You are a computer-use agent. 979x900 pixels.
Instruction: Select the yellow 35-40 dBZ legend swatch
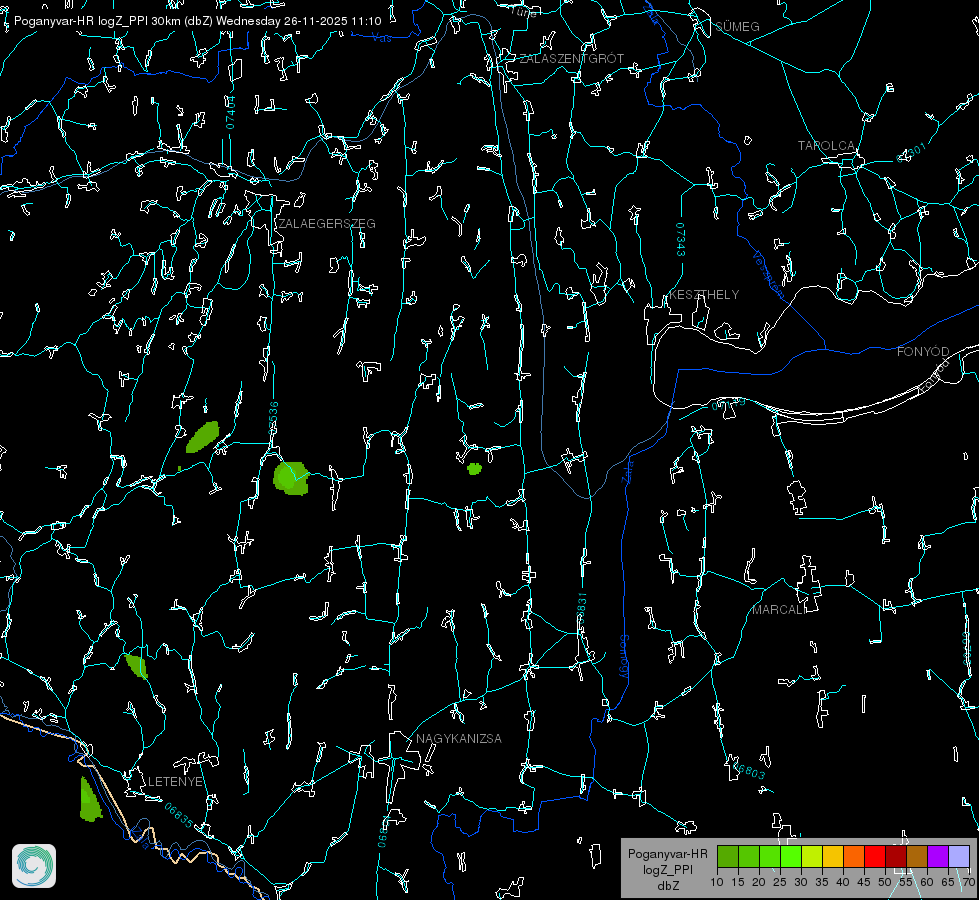pyautogui.click(x=833, y=856)
